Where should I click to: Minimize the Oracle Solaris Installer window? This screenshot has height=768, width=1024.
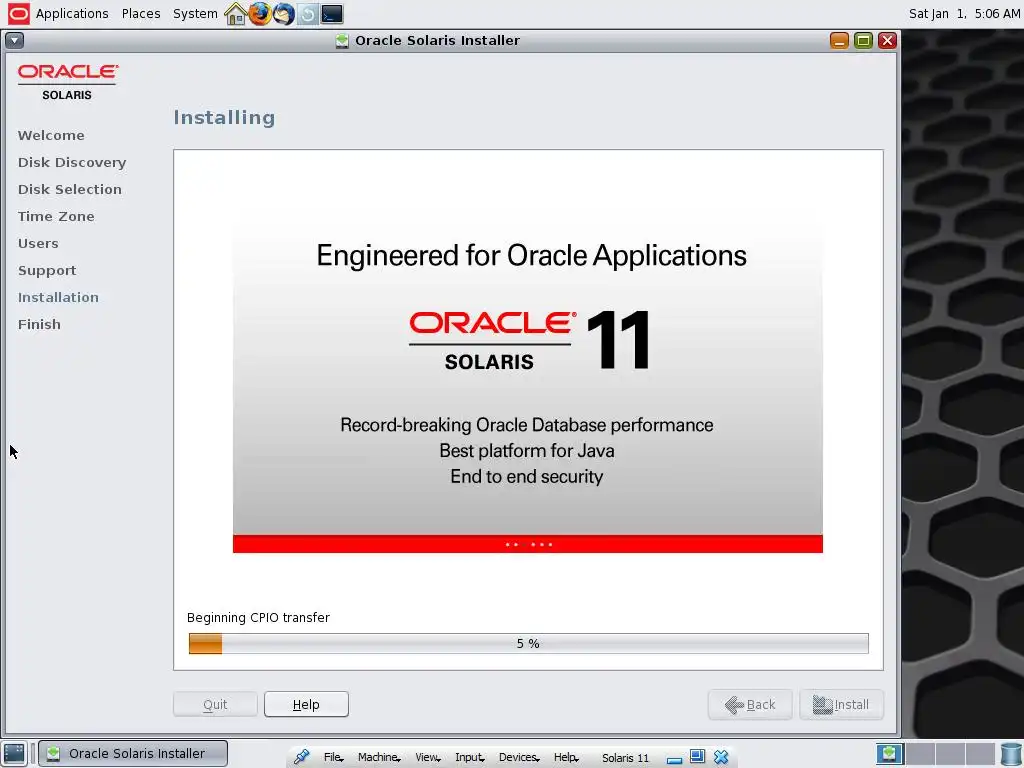pos(839,40)
